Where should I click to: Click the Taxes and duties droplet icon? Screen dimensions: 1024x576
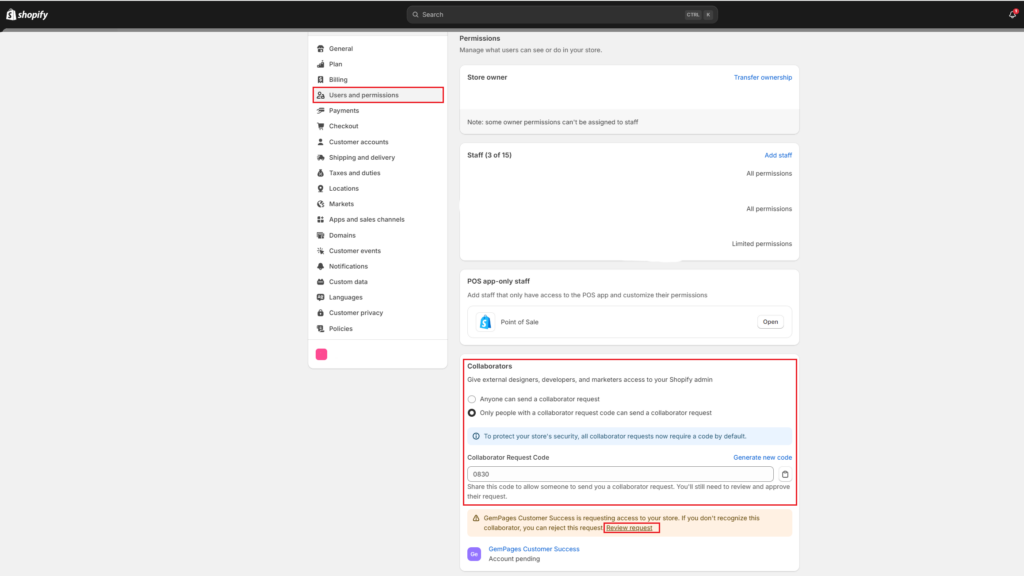[x=322, y=173]
